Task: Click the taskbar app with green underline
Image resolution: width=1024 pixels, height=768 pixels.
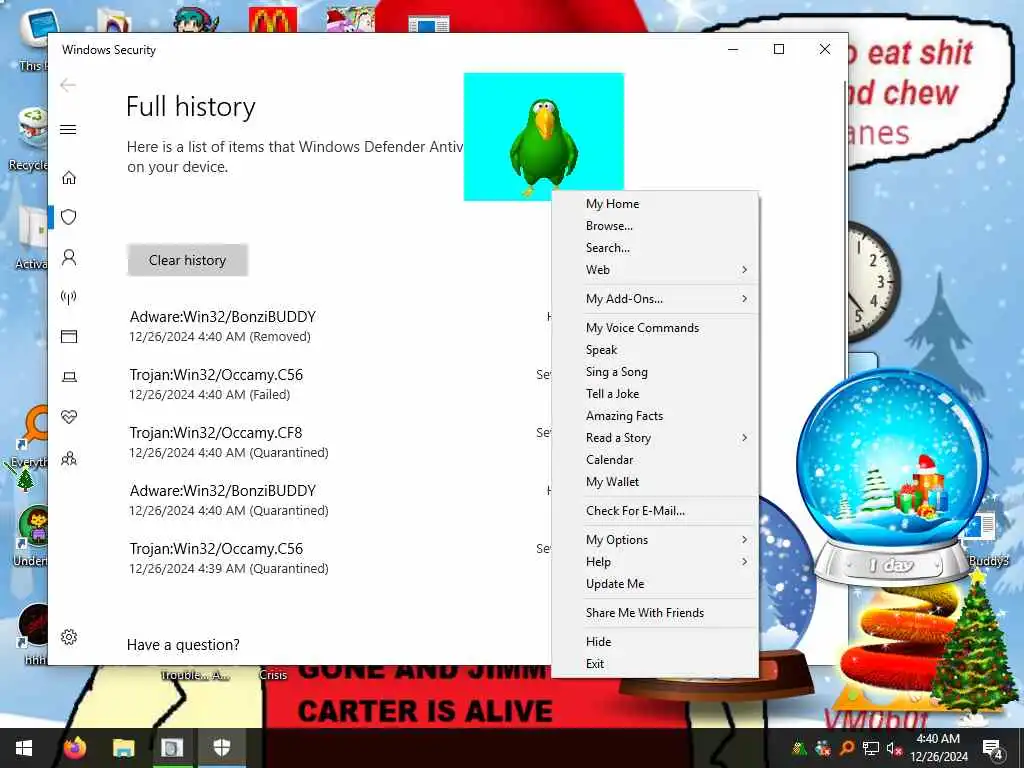Action: pyautogui.click(x=172, y=748)
